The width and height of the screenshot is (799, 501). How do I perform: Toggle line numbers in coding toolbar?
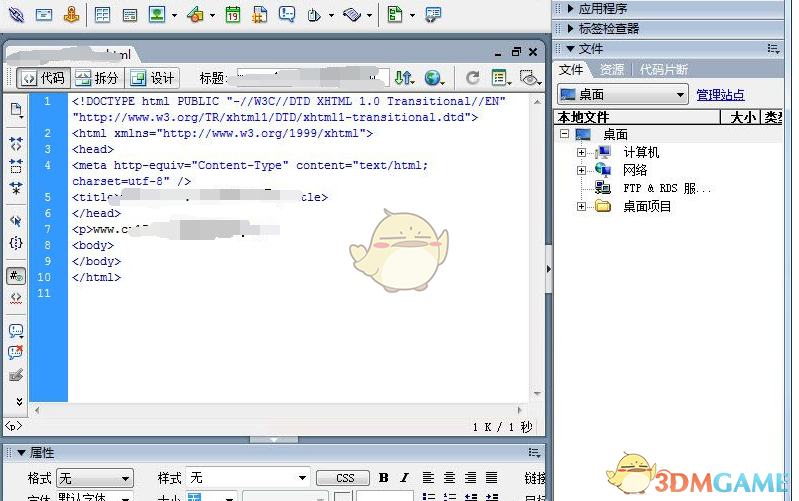pos(16,276)
